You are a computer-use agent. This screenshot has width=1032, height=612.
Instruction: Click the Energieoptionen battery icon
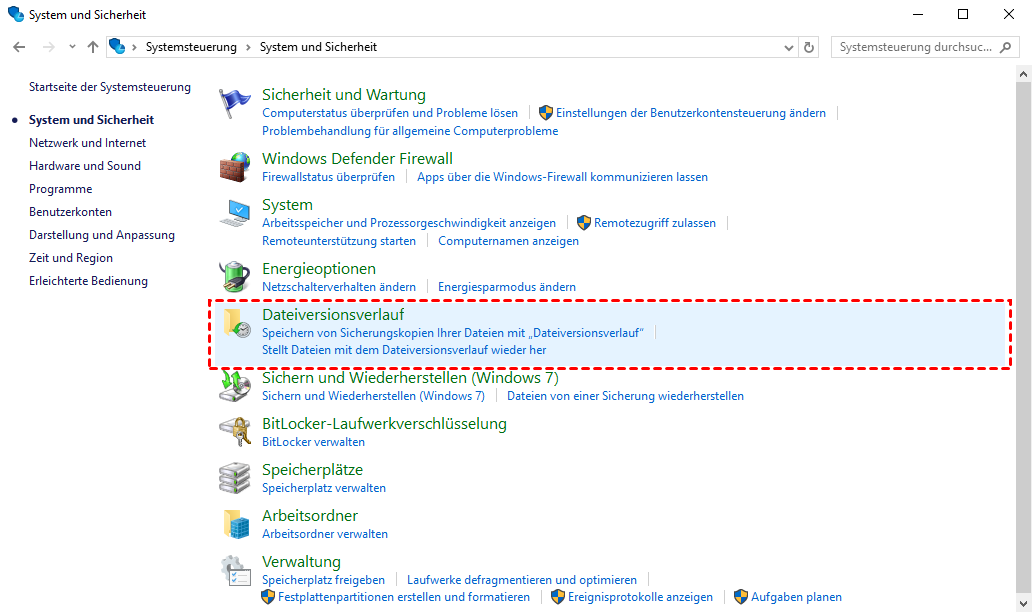coord(235,277)
